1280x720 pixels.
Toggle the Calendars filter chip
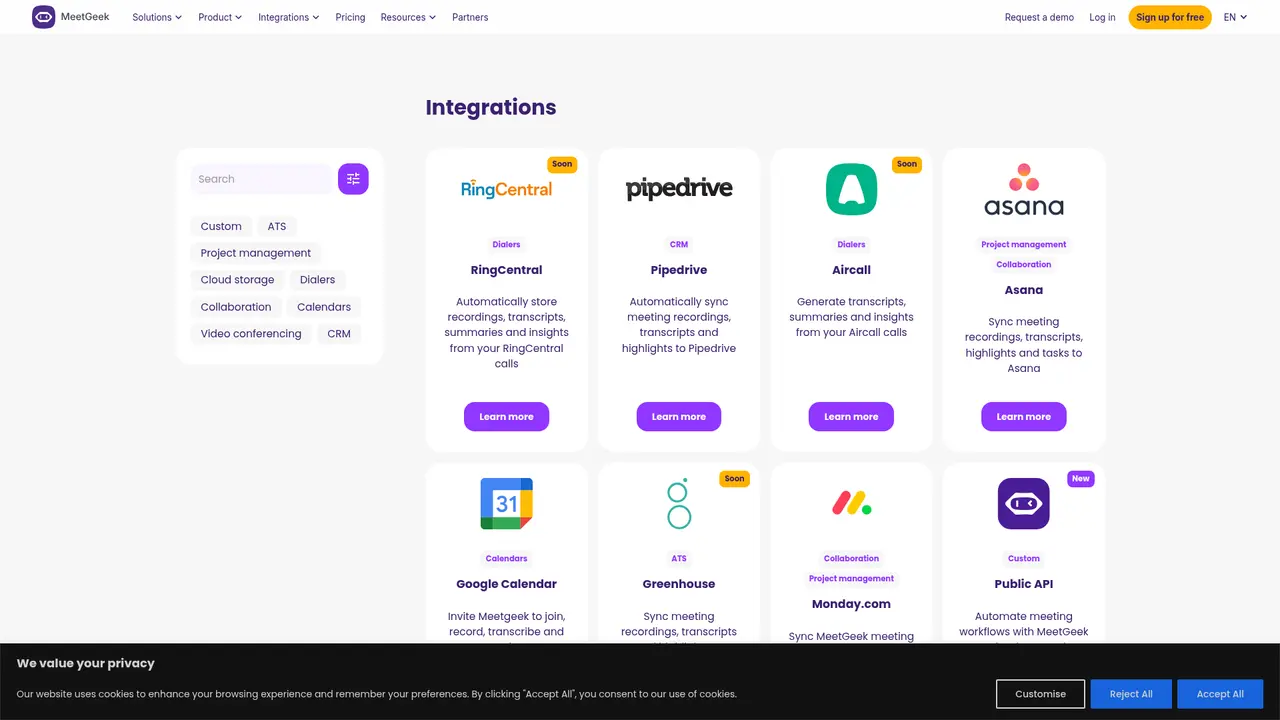click(x=324, y=307)
